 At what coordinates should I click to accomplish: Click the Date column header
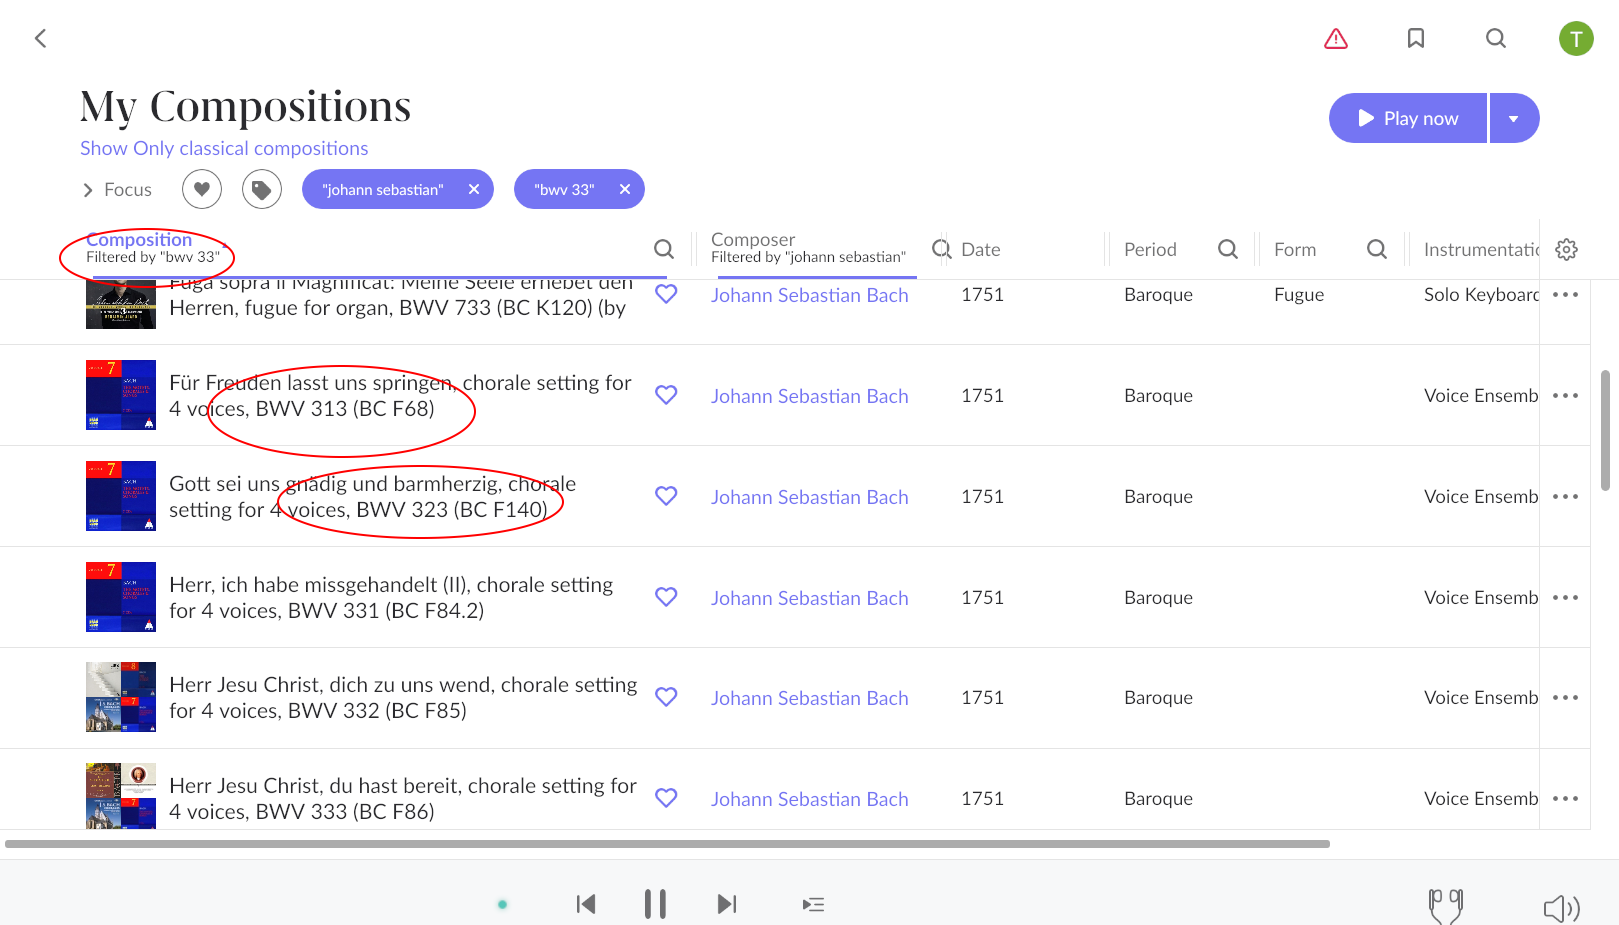[x=980, y=249]
